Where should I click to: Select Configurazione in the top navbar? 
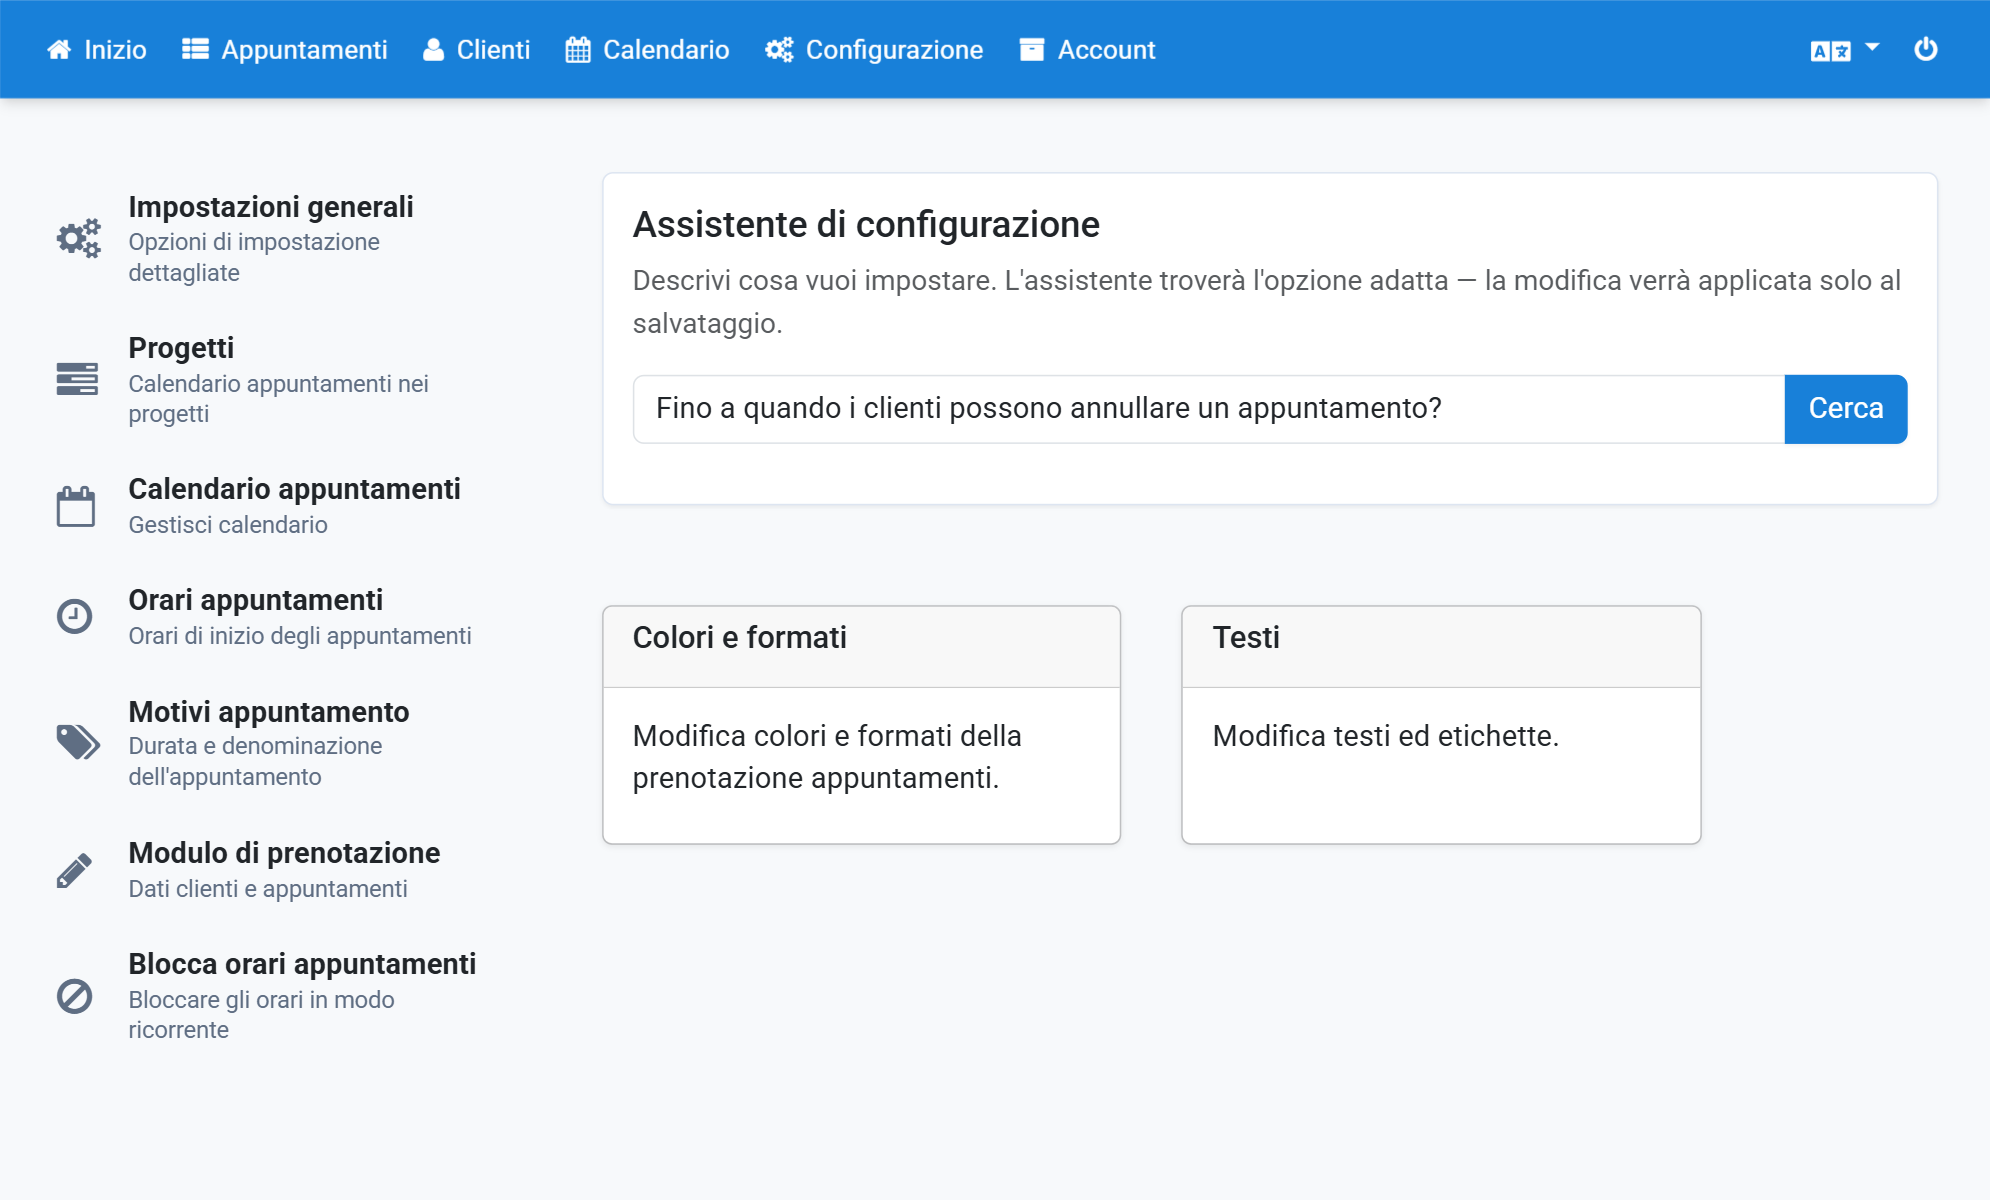874,49
